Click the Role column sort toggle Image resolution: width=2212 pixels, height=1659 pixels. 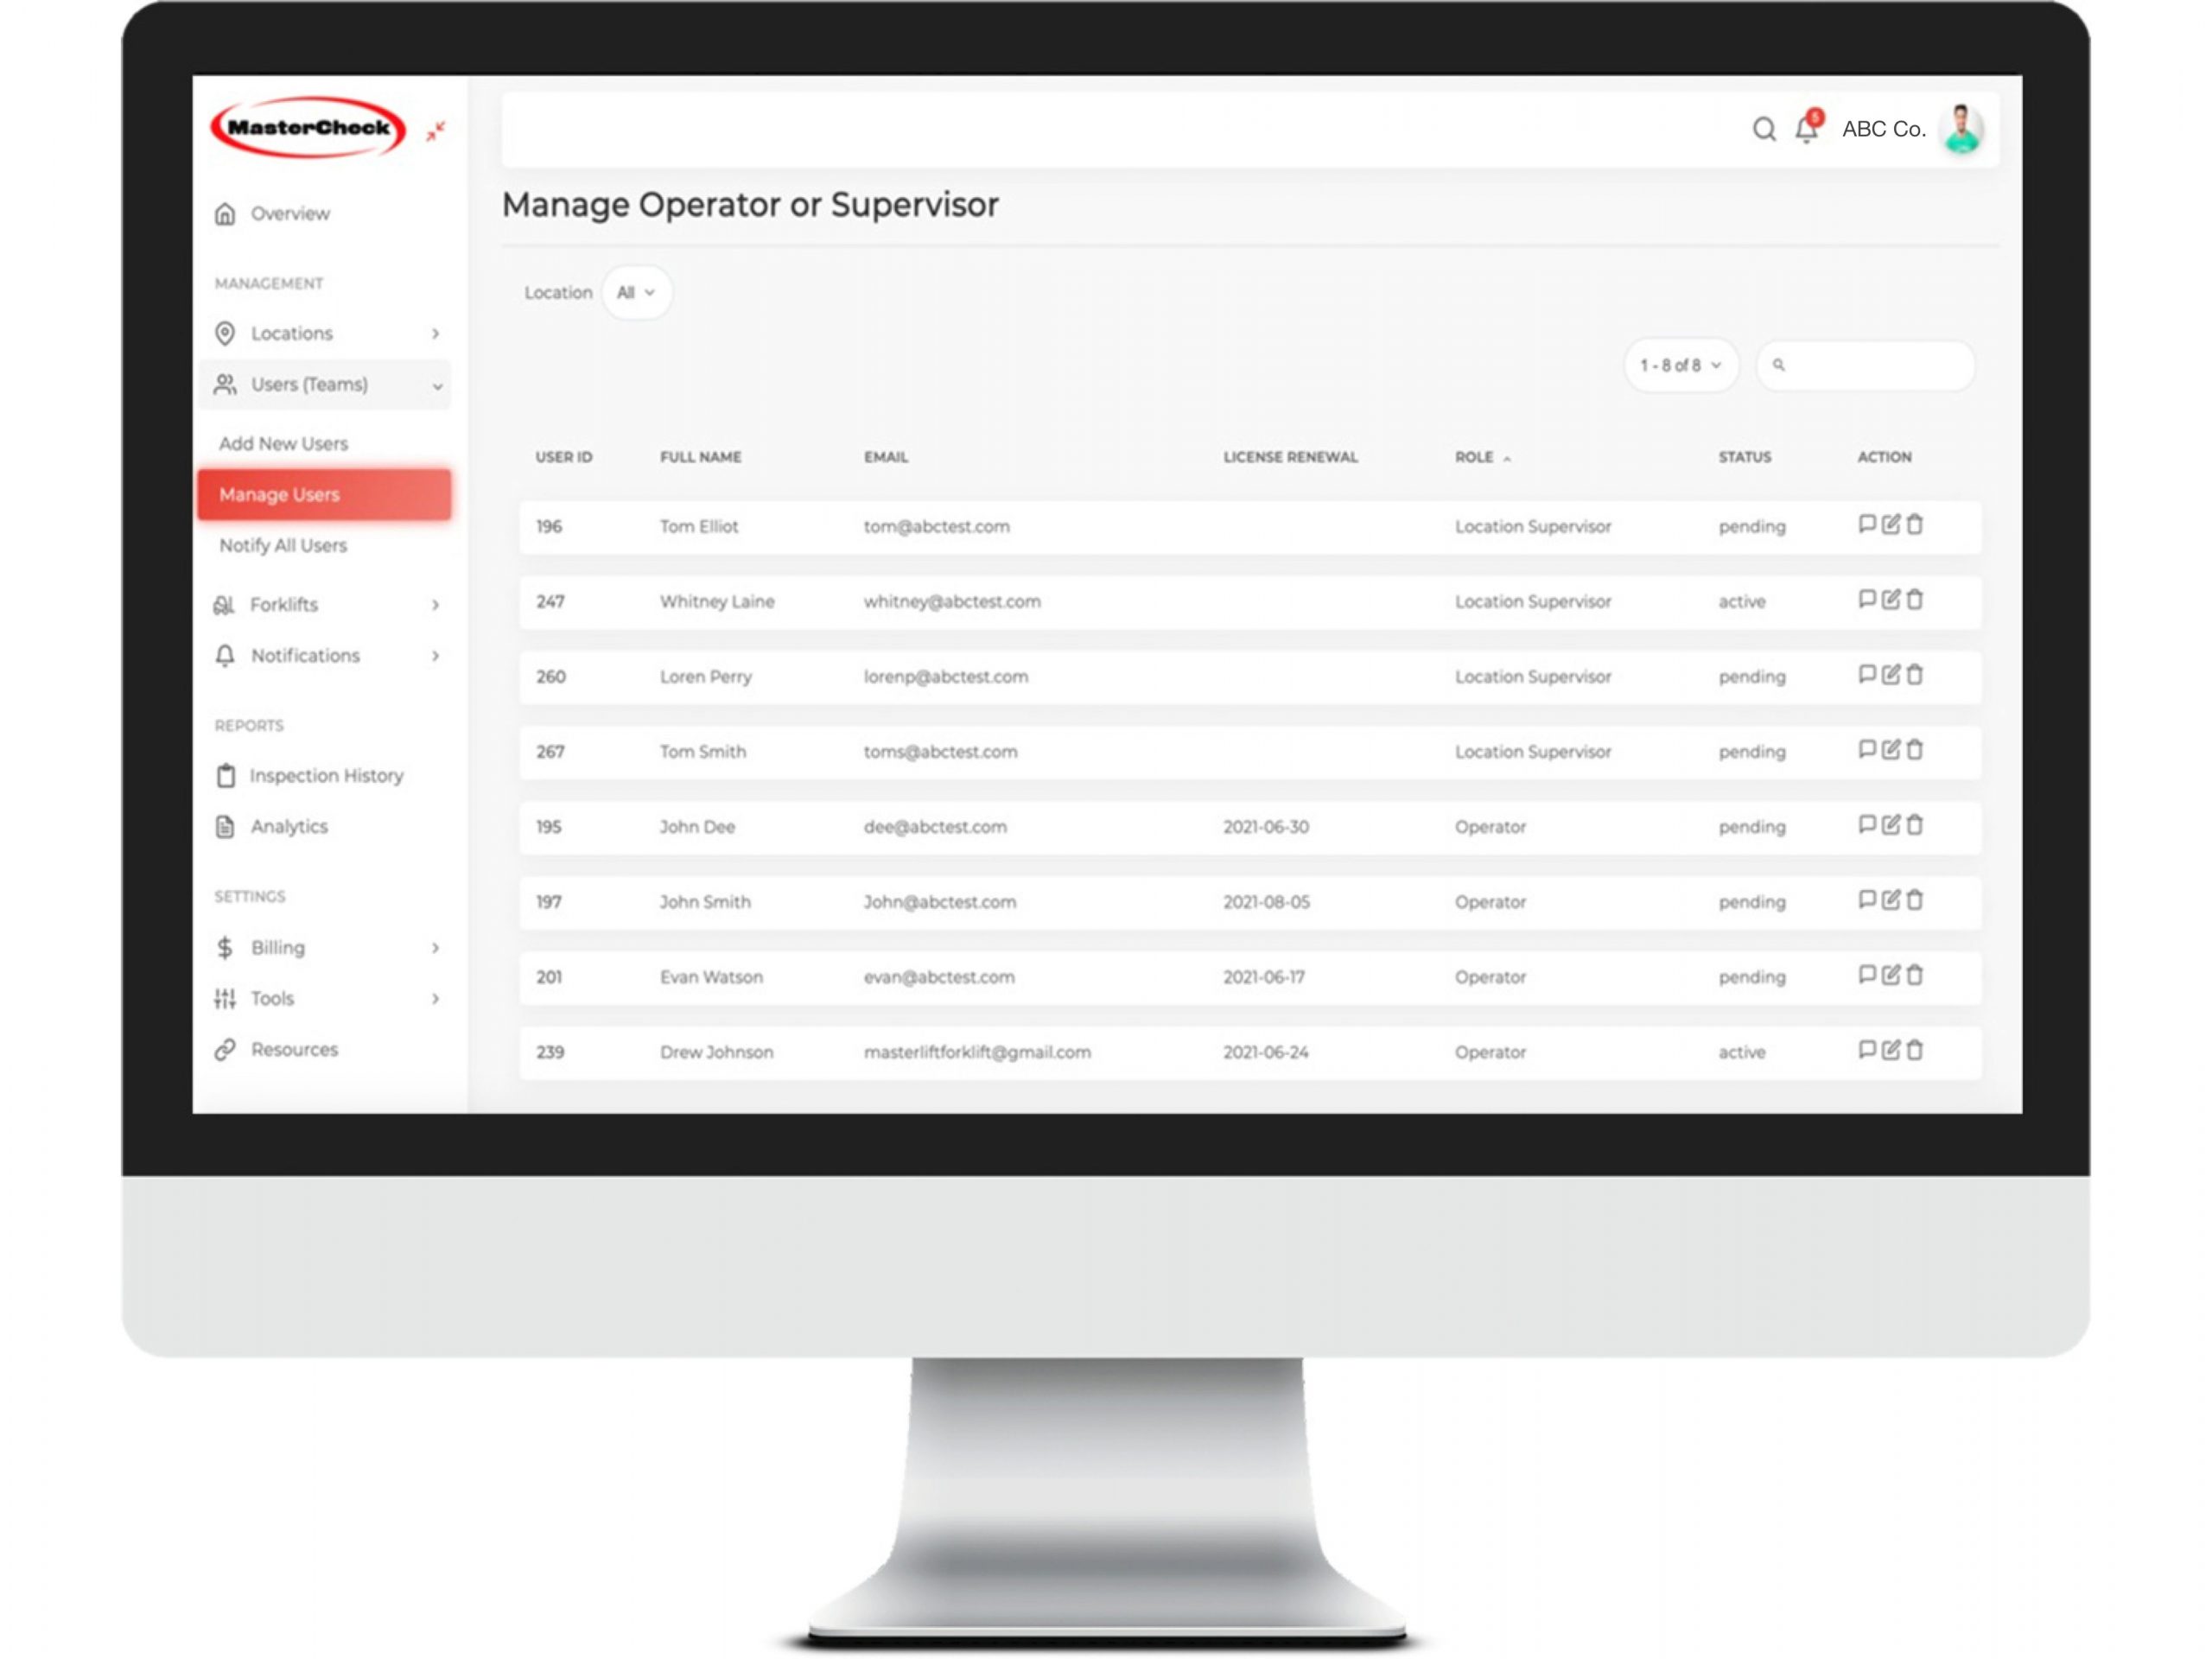[1502, 456]
